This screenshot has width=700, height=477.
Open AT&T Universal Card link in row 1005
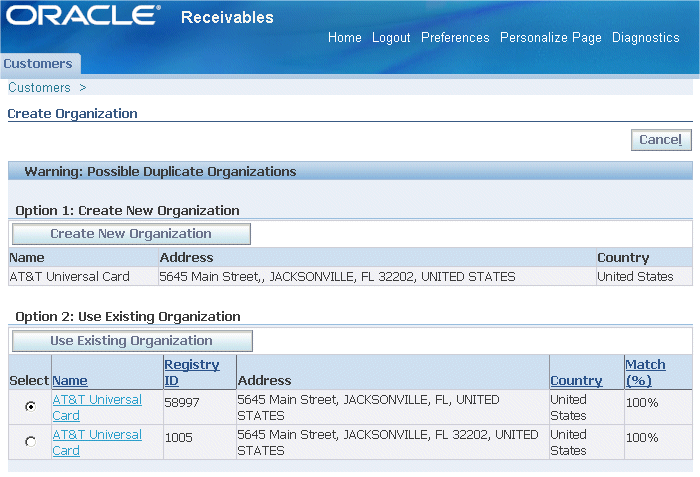97,442
